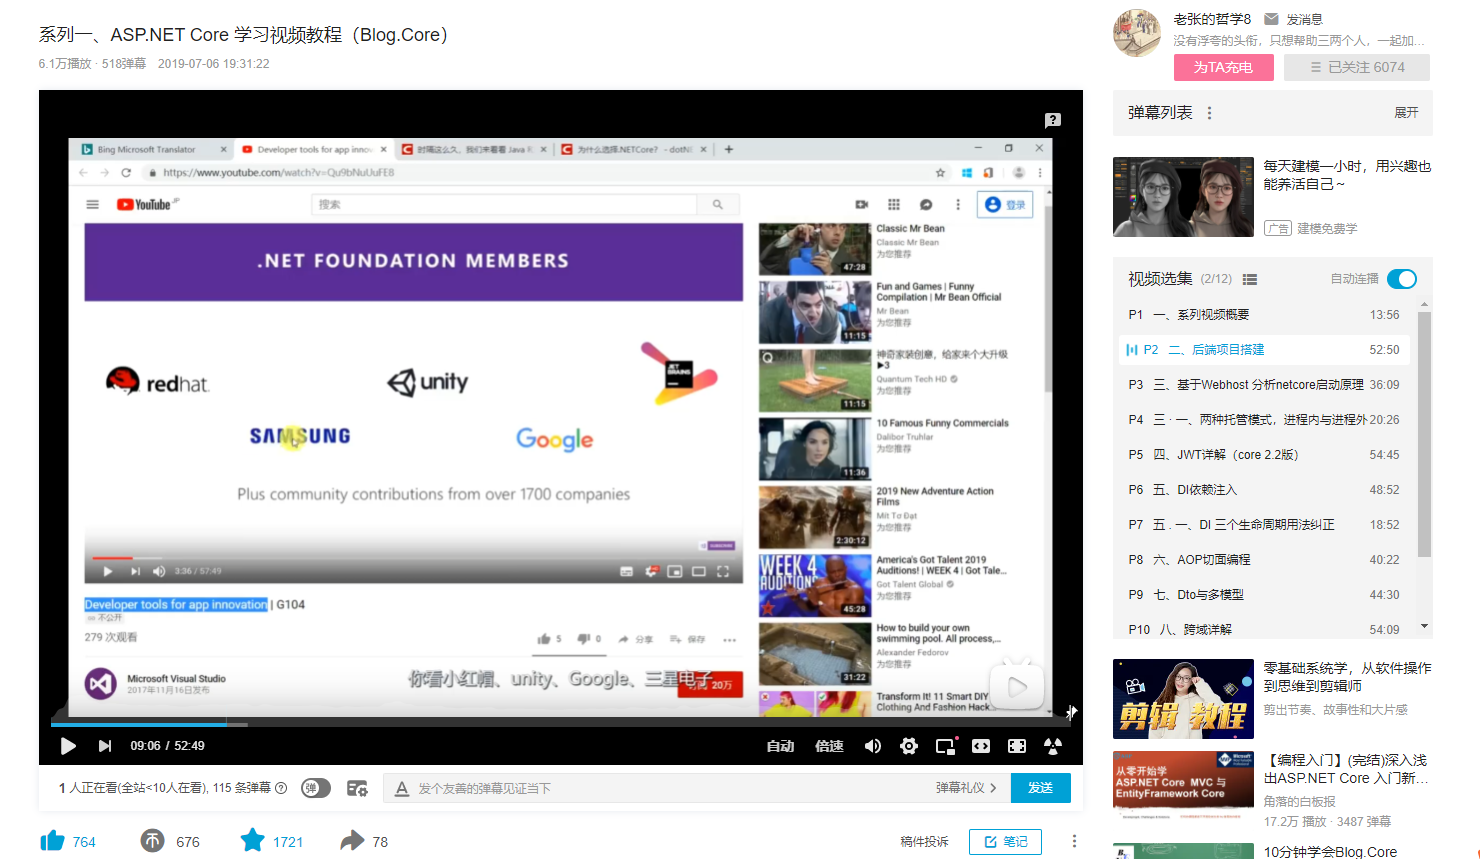Open the 自动 video quality menu
Viewport: 1480px width, 859px height.
[x=780, y=746]
